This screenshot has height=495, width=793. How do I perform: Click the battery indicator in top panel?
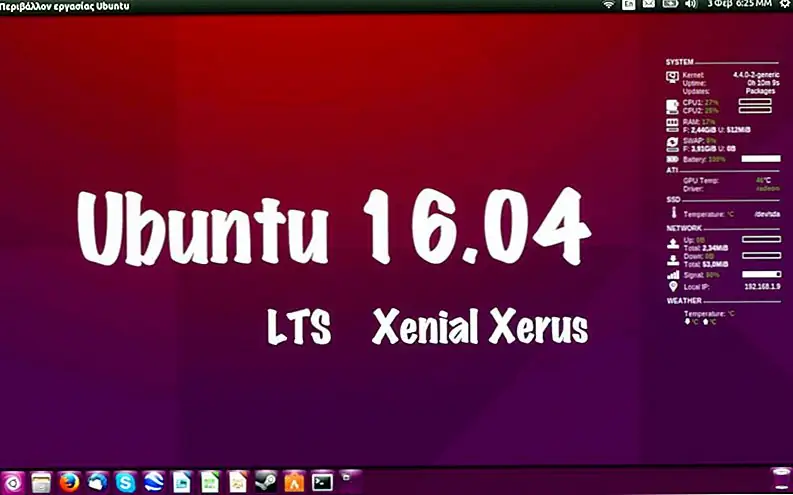coord(670,6)
